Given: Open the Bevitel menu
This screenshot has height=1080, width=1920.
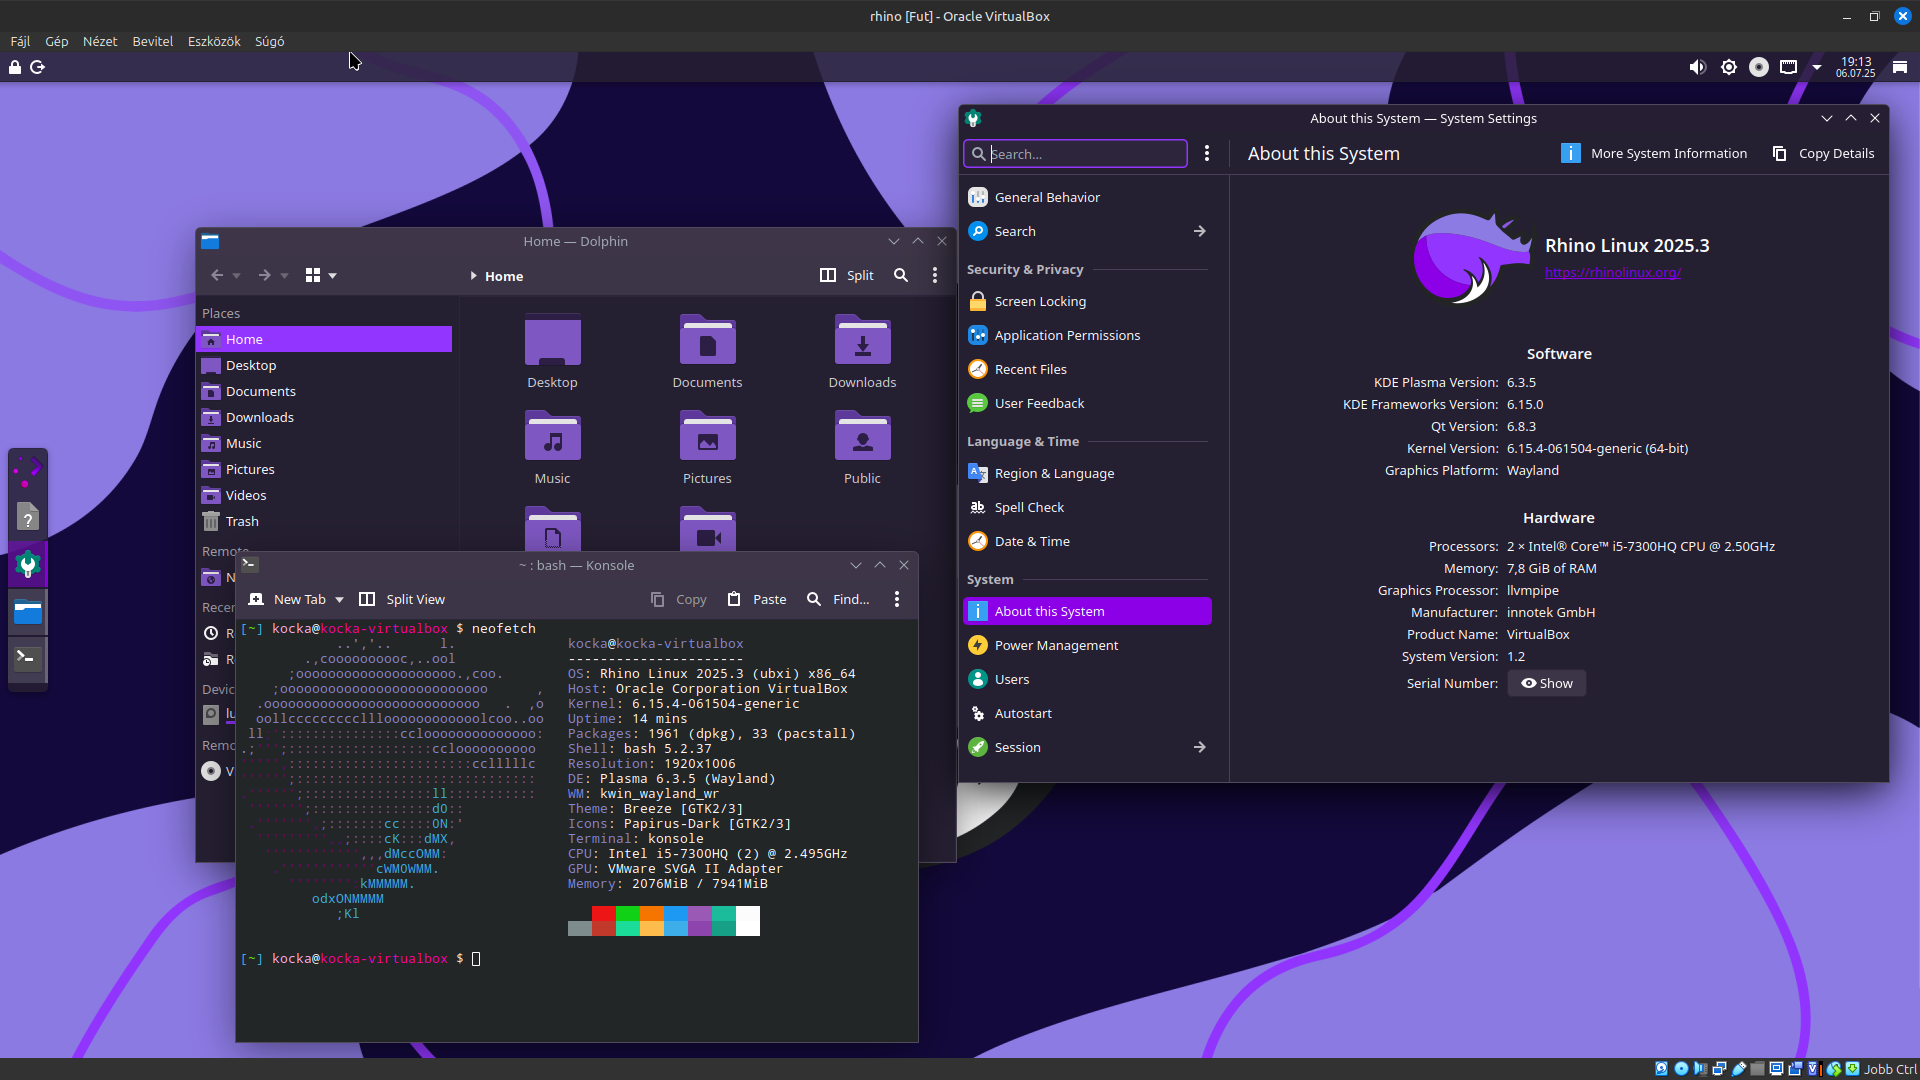Looking at the screenshot, I should 153,41.
